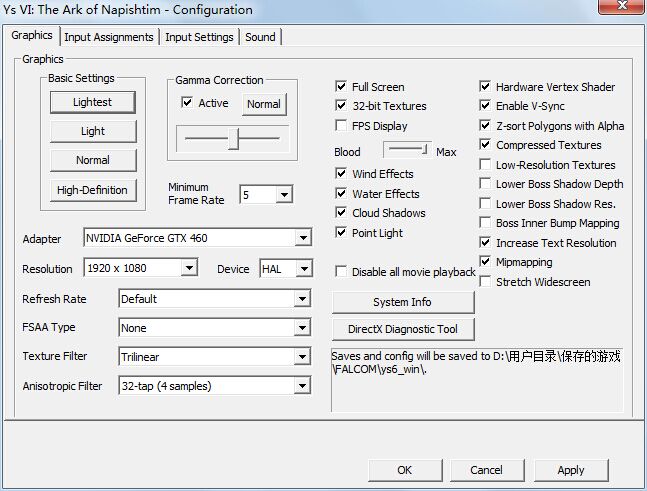
Task: Click the High-Definition preset button
Action: pyautogui.click(x=92, y=190)
